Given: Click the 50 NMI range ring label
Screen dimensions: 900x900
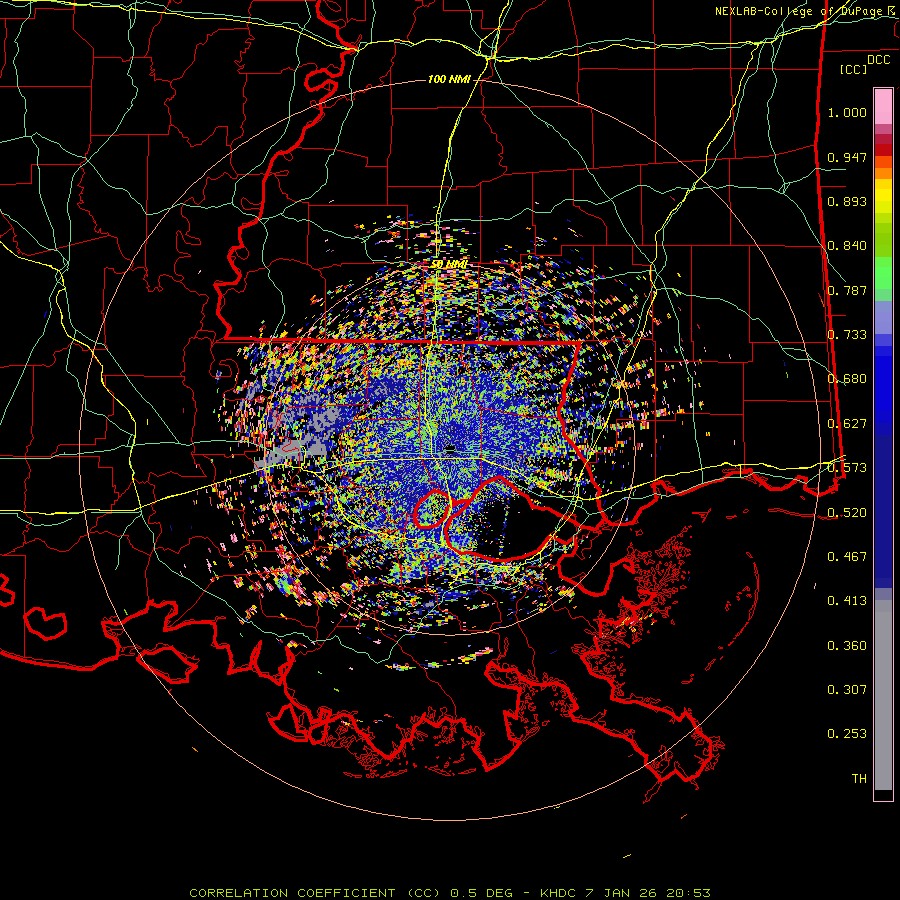Looking at the screenshot, I should [x=449, y=265].
